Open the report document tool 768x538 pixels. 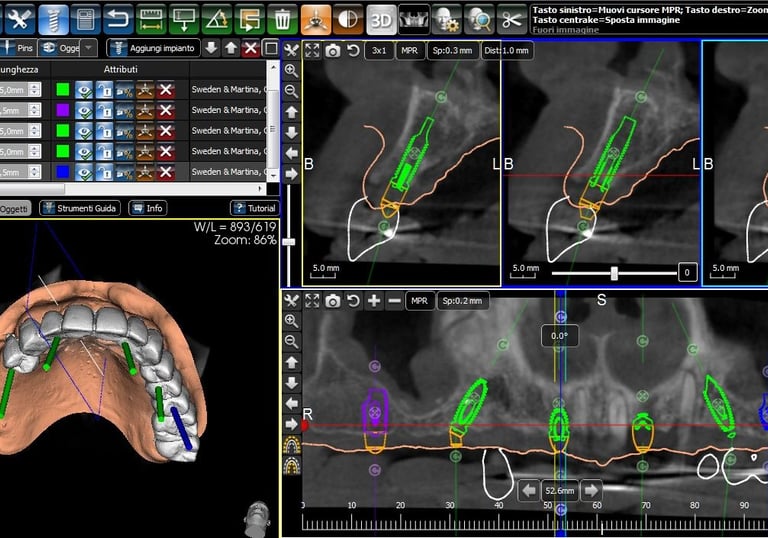click(x=85, y=19)
